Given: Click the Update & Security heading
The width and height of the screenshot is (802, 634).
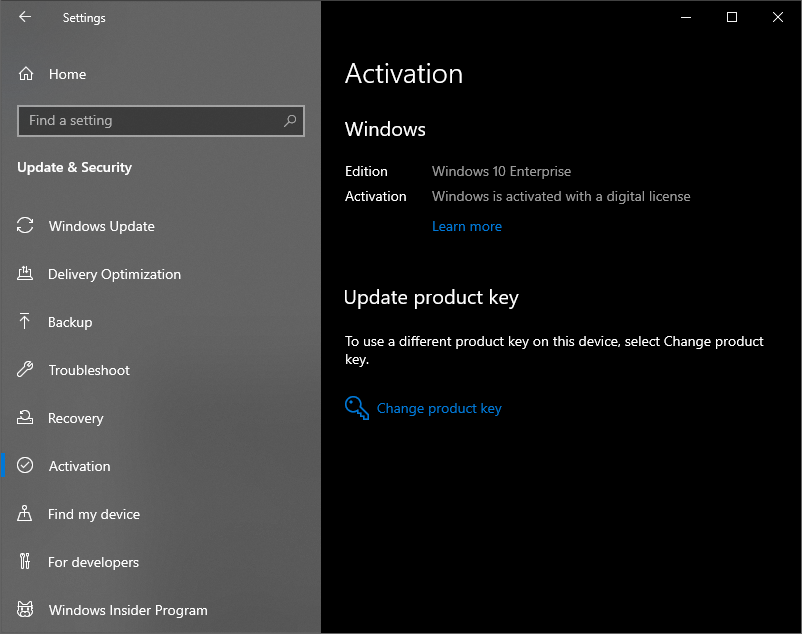Looking at the screenshot, I should point(74,167).
